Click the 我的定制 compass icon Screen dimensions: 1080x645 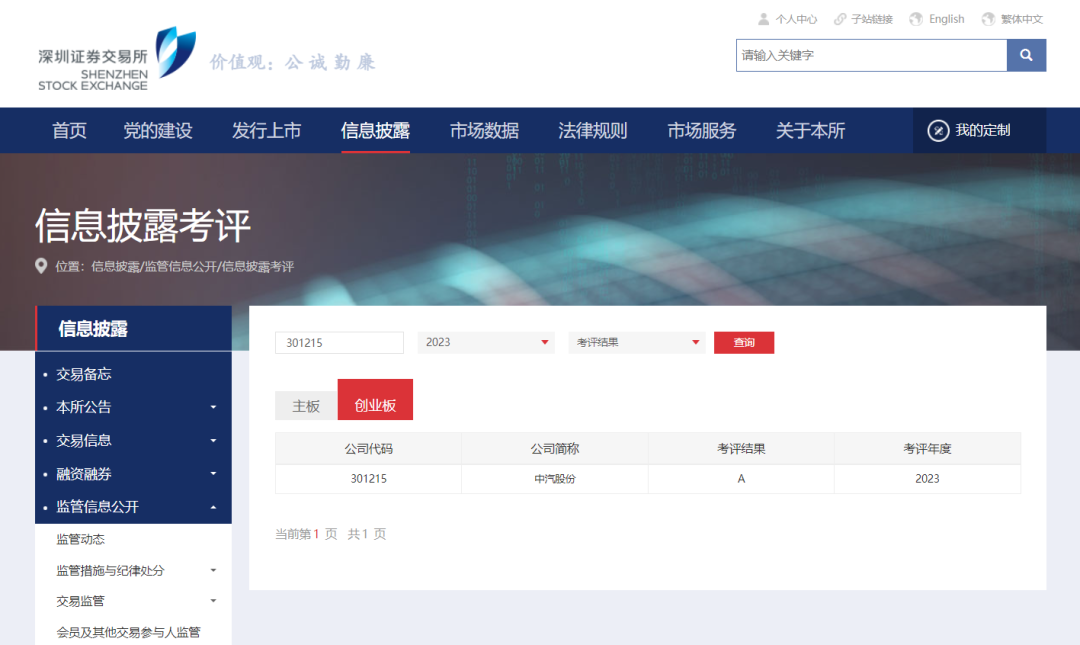938,130
